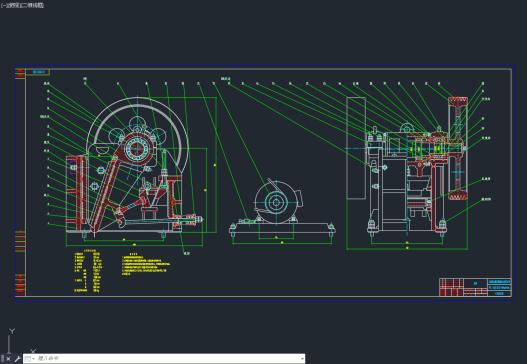Click the command line drag grip handle

(x=3, y=359)
